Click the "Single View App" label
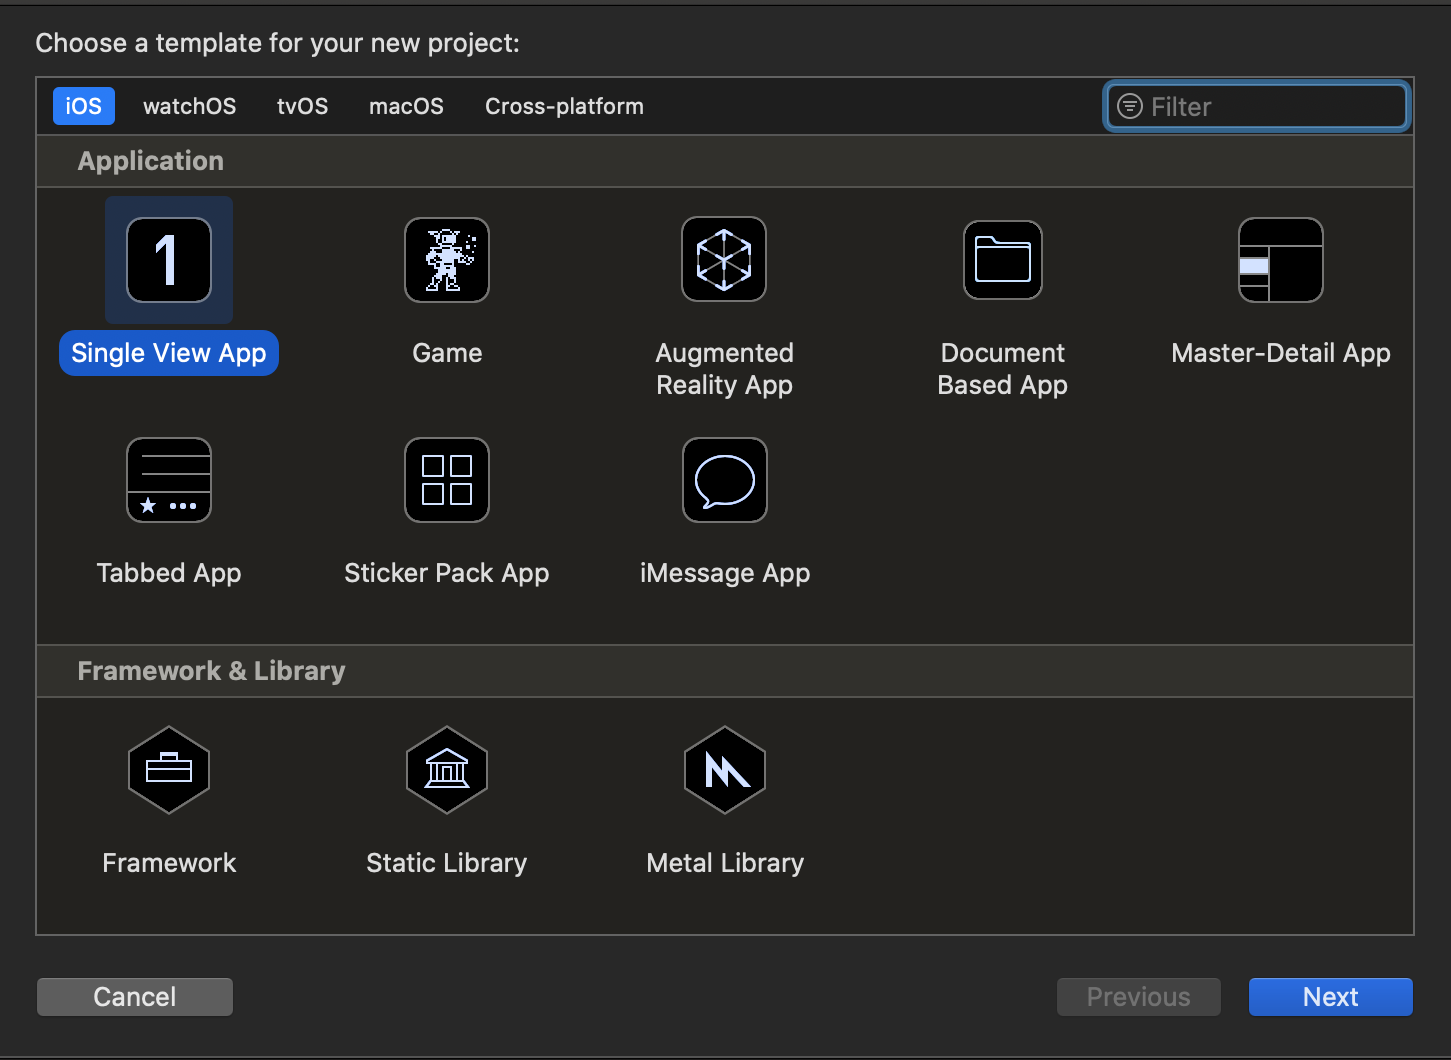This screenshot has width=1451, height=1060. pos(169,353)
